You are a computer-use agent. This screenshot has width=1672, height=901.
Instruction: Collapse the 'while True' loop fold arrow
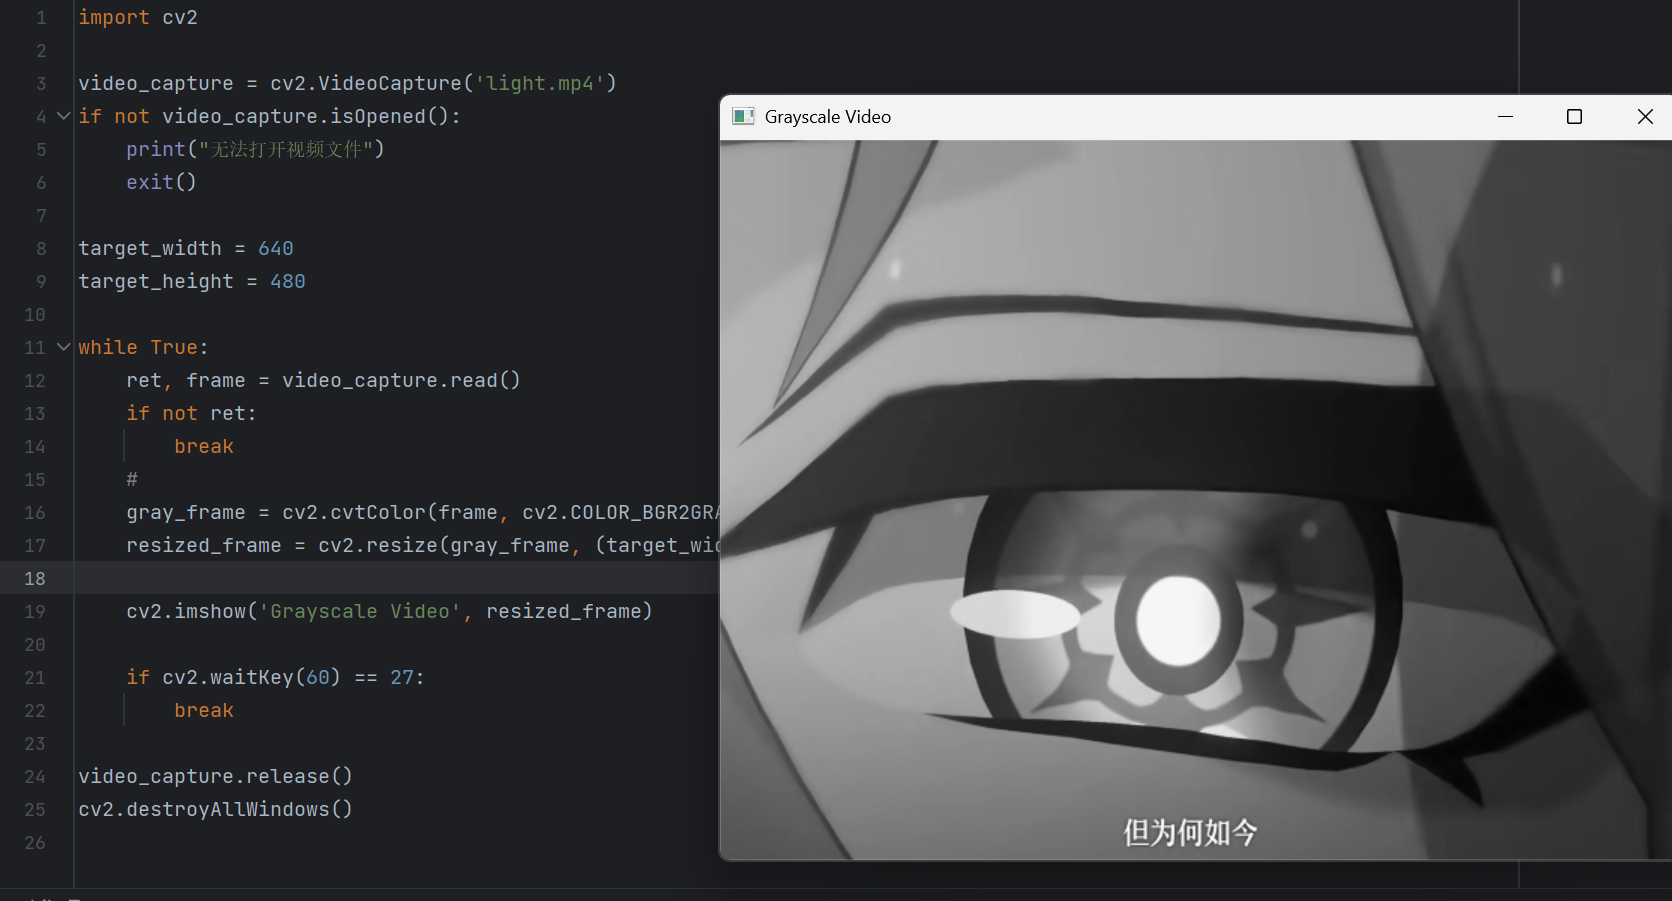point(64,347)
